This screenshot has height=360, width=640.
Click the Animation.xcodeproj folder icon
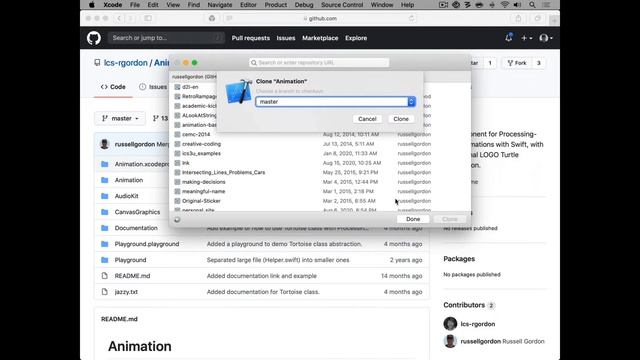pyautogui.click(x=104, y=164)
